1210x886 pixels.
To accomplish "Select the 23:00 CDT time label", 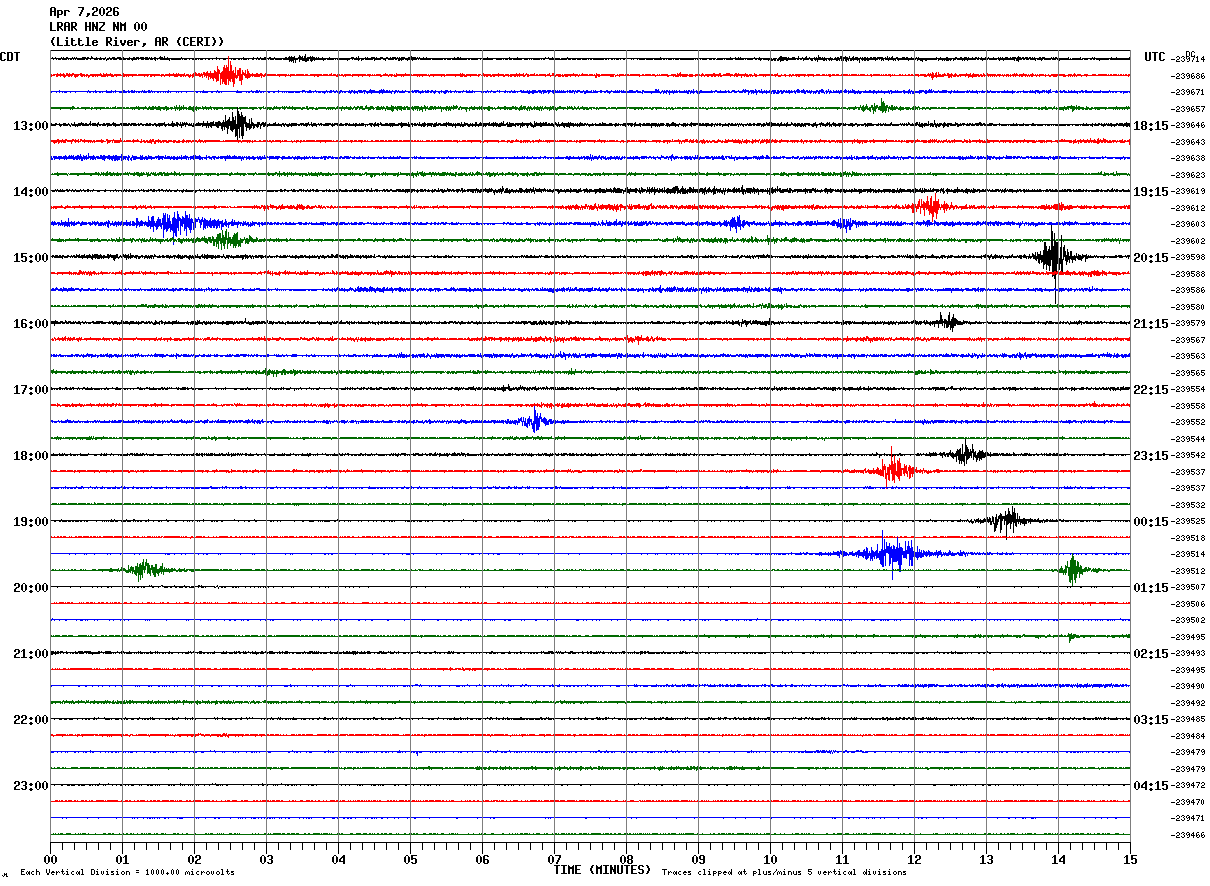I will (x=30, y=786).
